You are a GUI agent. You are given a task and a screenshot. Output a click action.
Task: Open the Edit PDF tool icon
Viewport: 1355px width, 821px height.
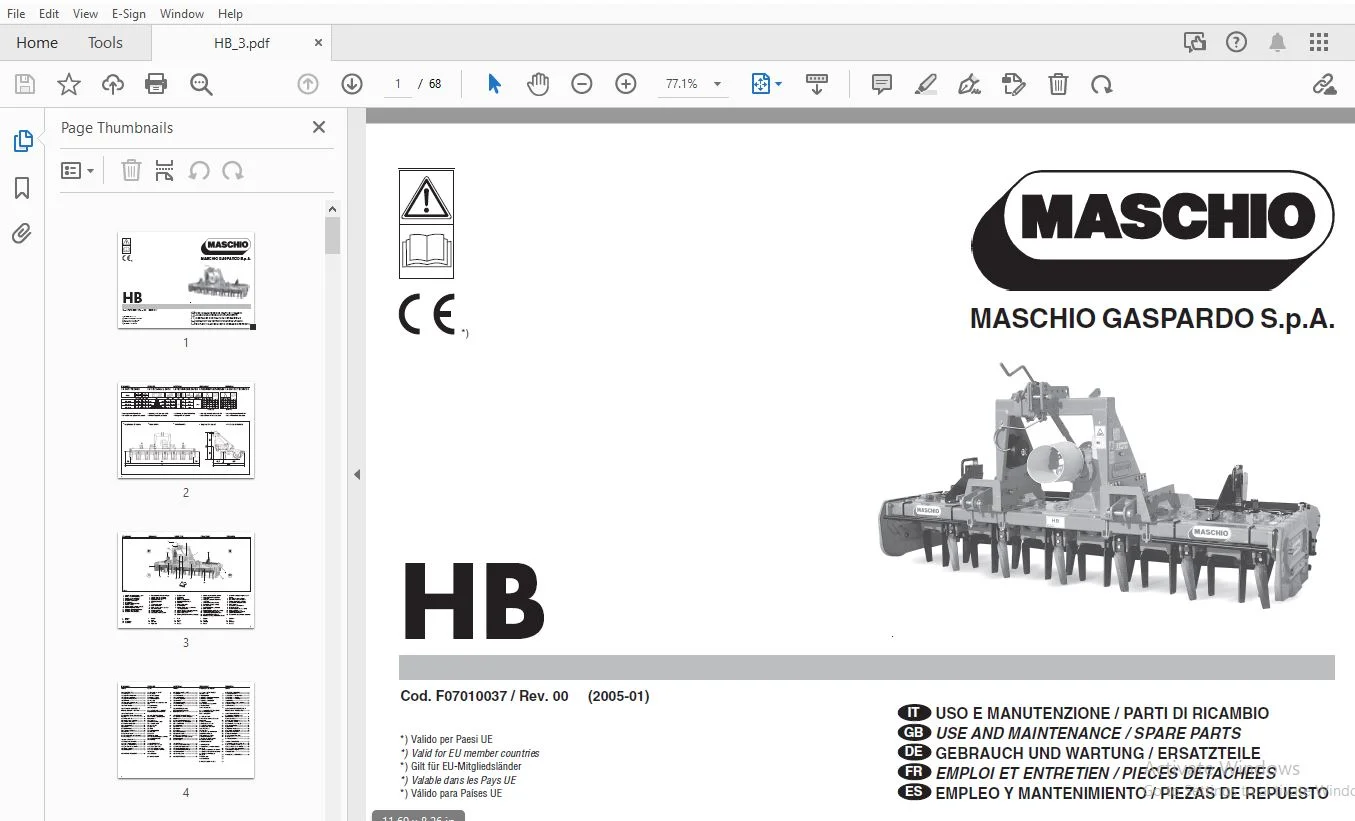(1014, 84)
